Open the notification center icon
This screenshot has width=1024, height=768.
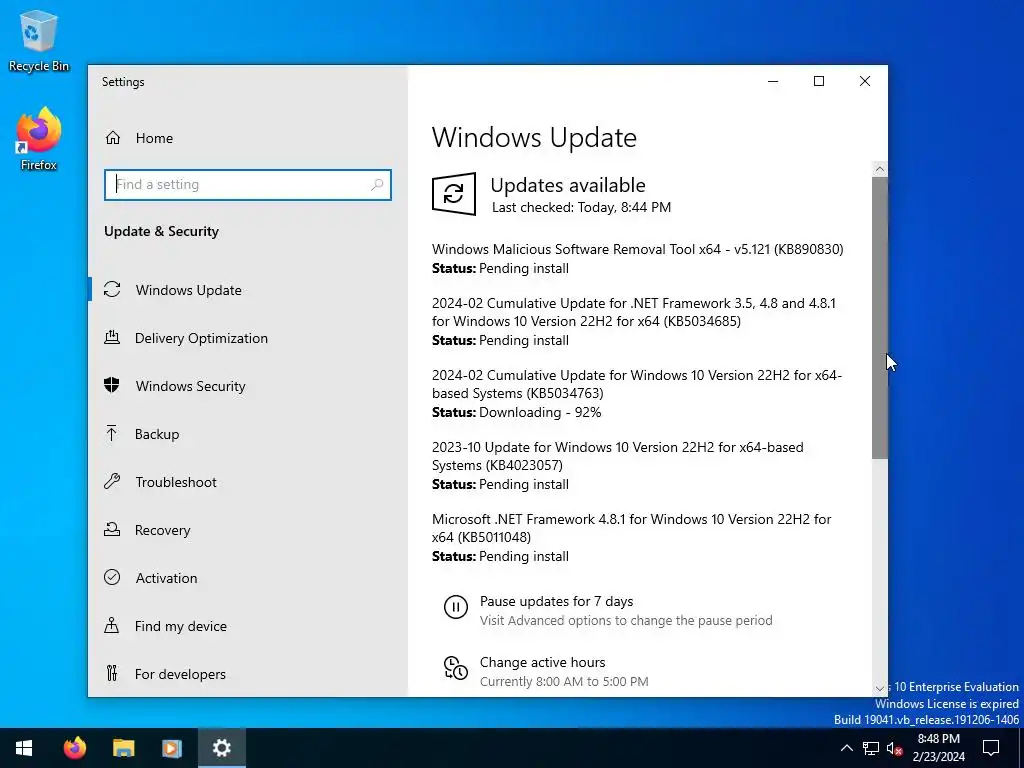(x=991, y=748)
